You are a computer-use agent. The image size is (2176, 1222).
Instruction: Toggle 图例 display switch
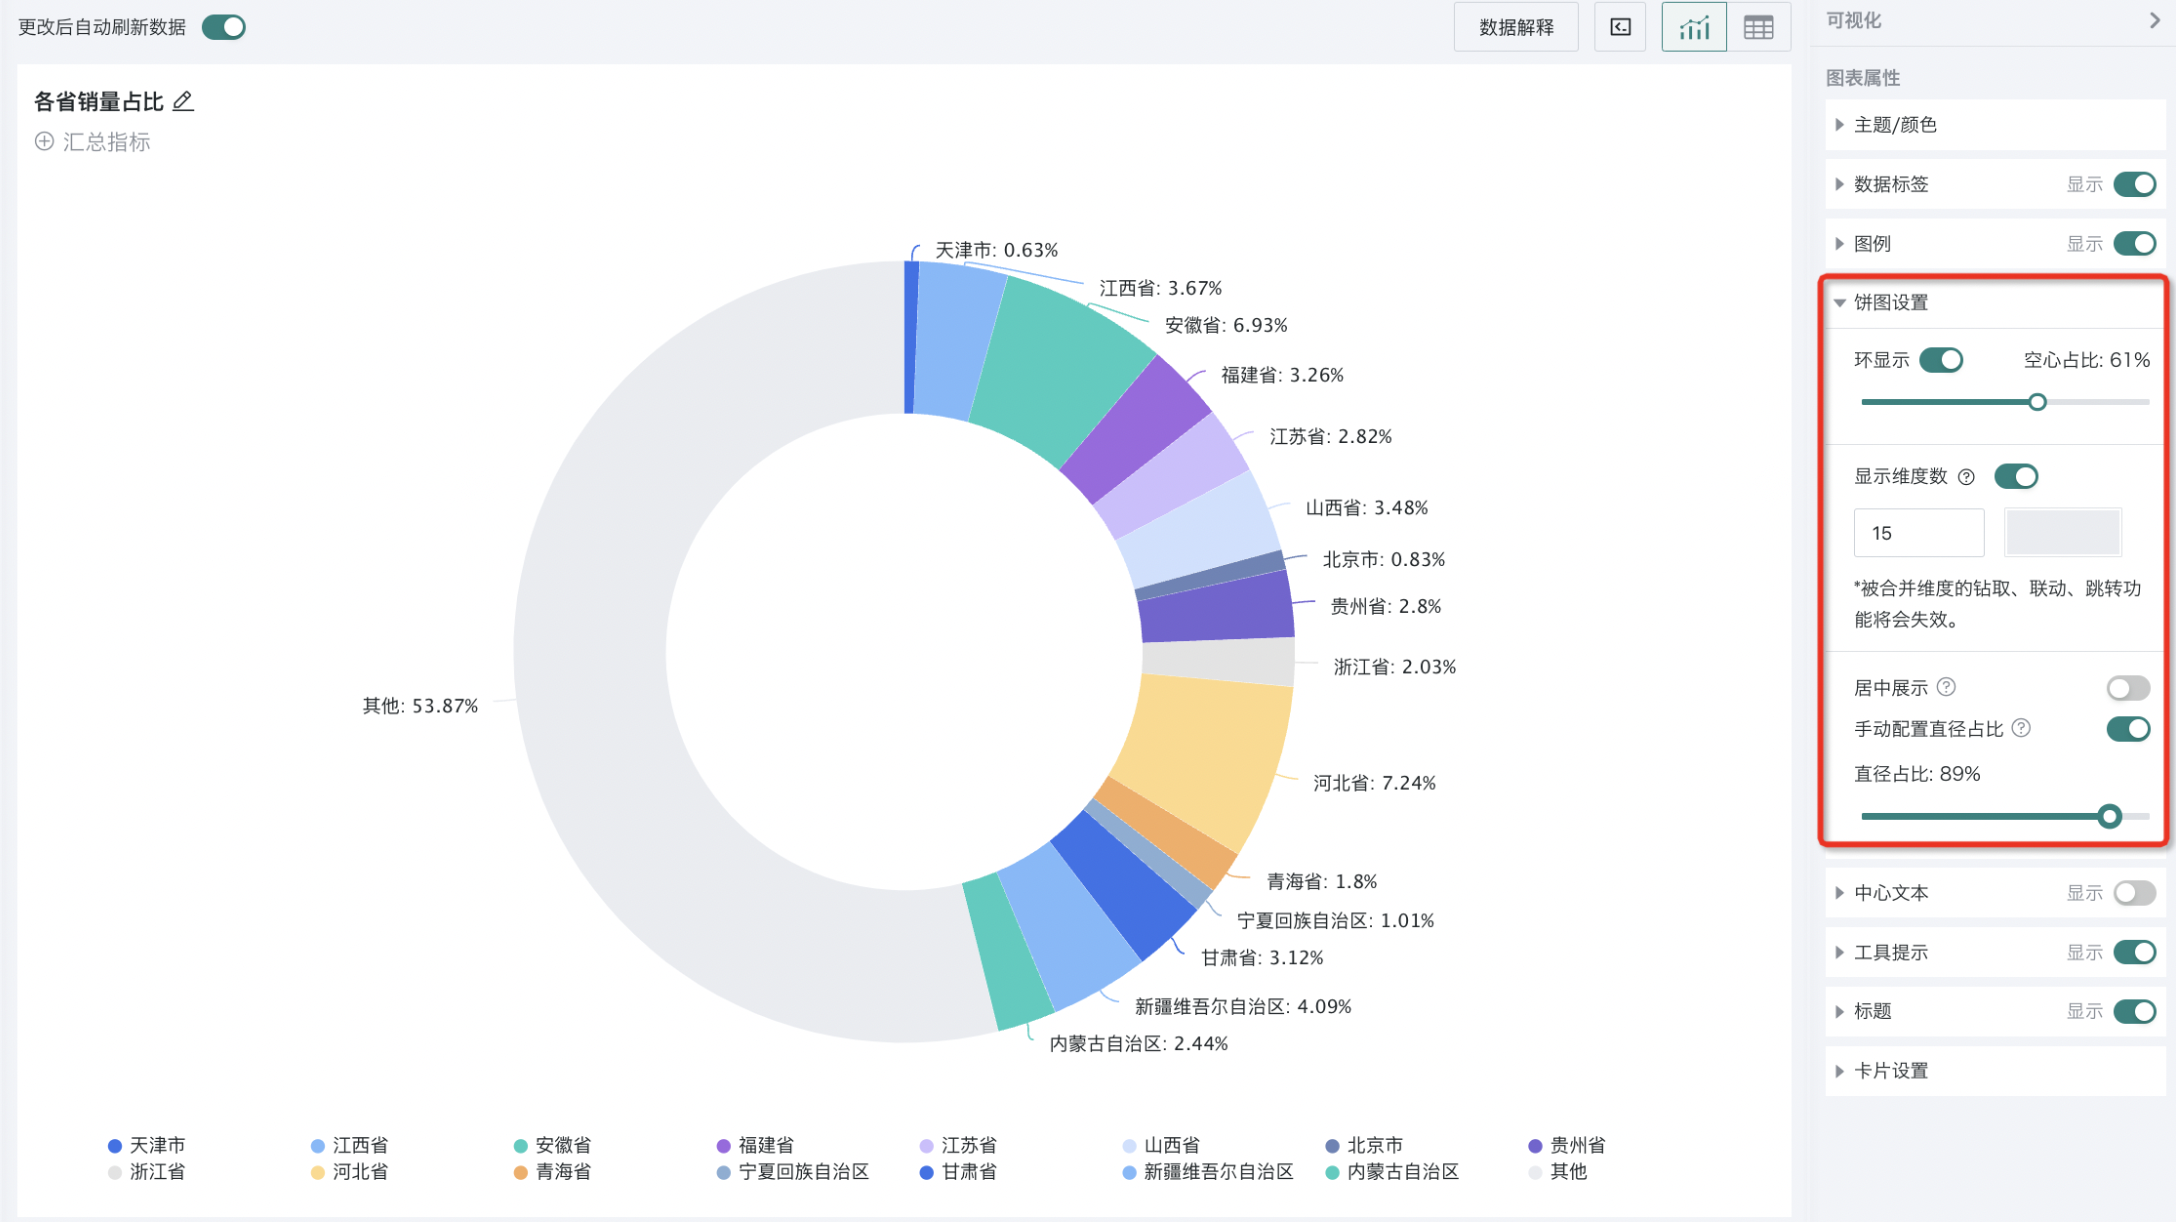[x=2135, y=243]
